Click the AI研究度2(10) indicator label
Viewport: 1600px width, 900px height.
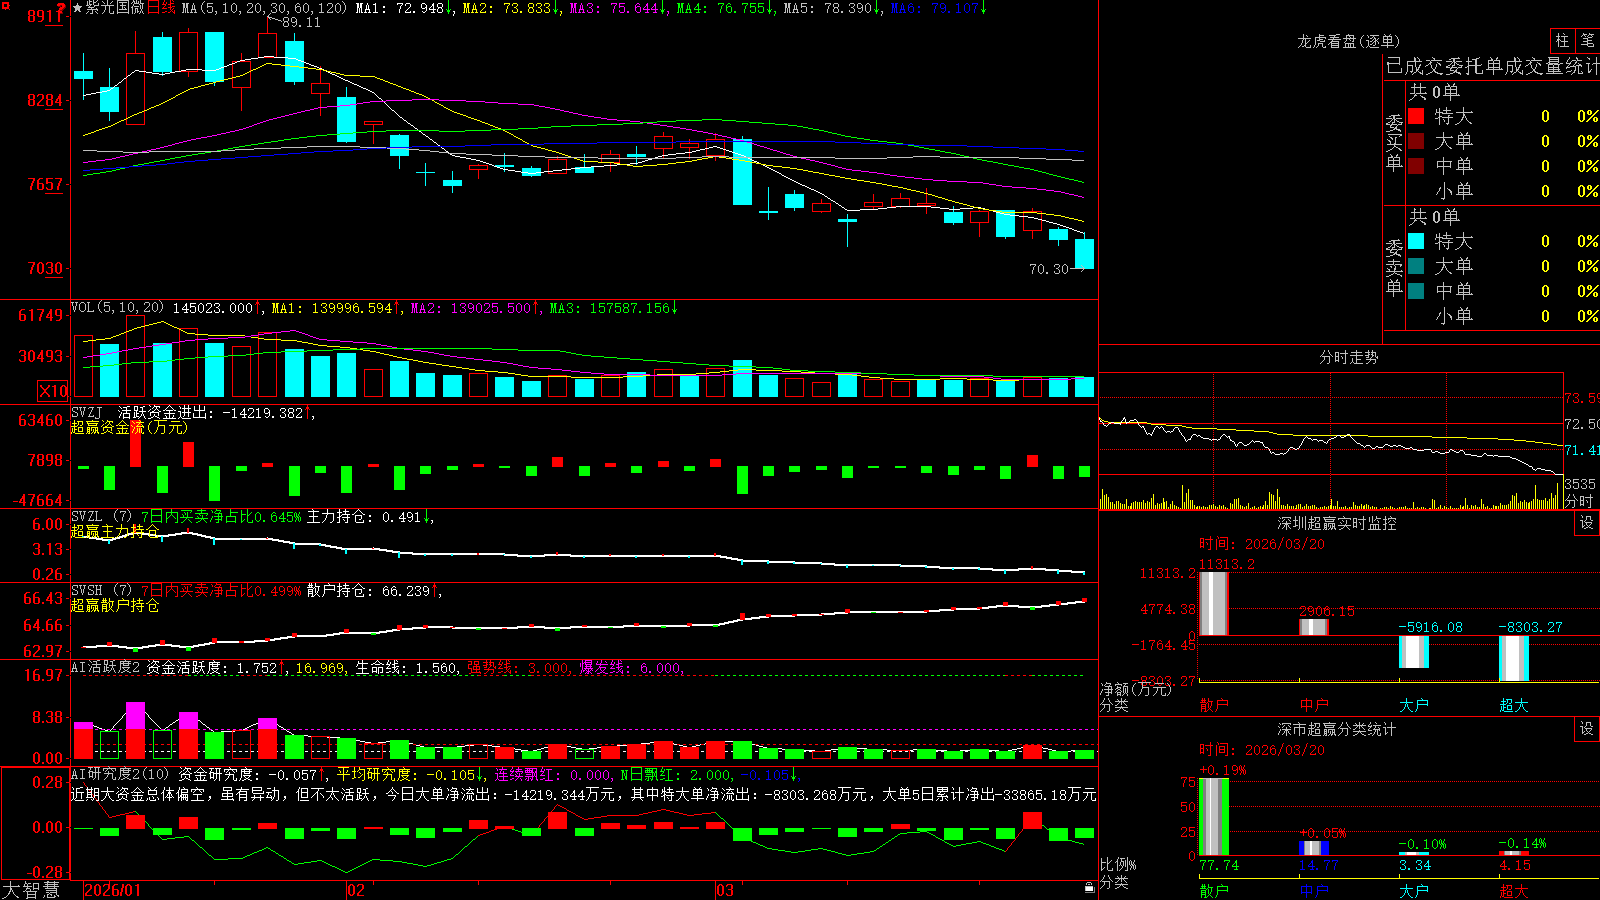(120, 774)
